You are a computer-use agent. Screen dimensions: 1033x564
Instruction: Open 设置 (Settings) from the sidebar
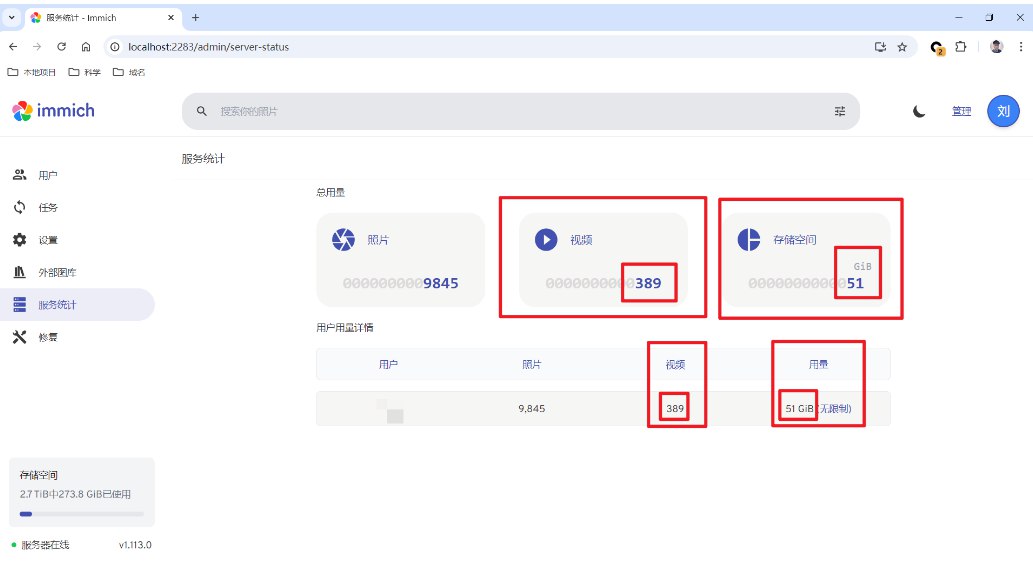47,240
